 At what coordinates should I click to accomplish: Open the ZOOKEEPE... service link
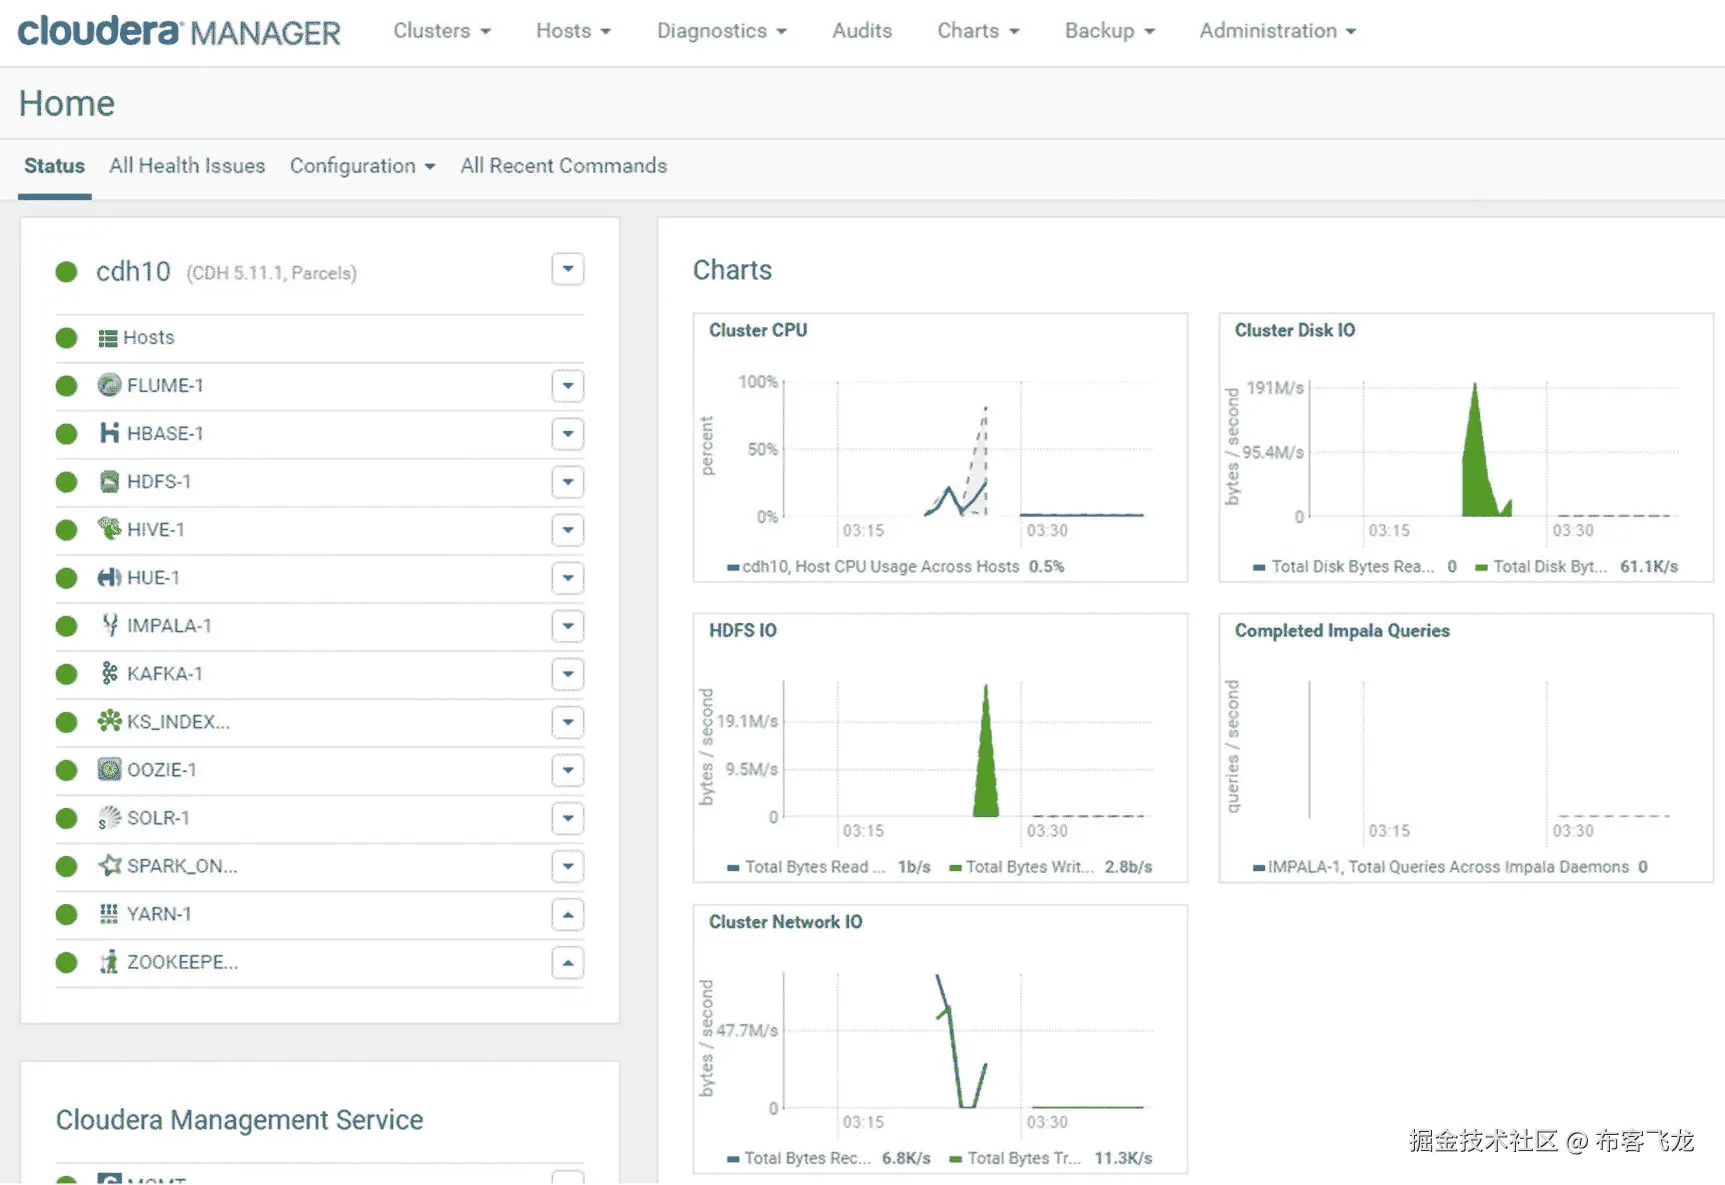pyautogui.click(x=182, y=962)
